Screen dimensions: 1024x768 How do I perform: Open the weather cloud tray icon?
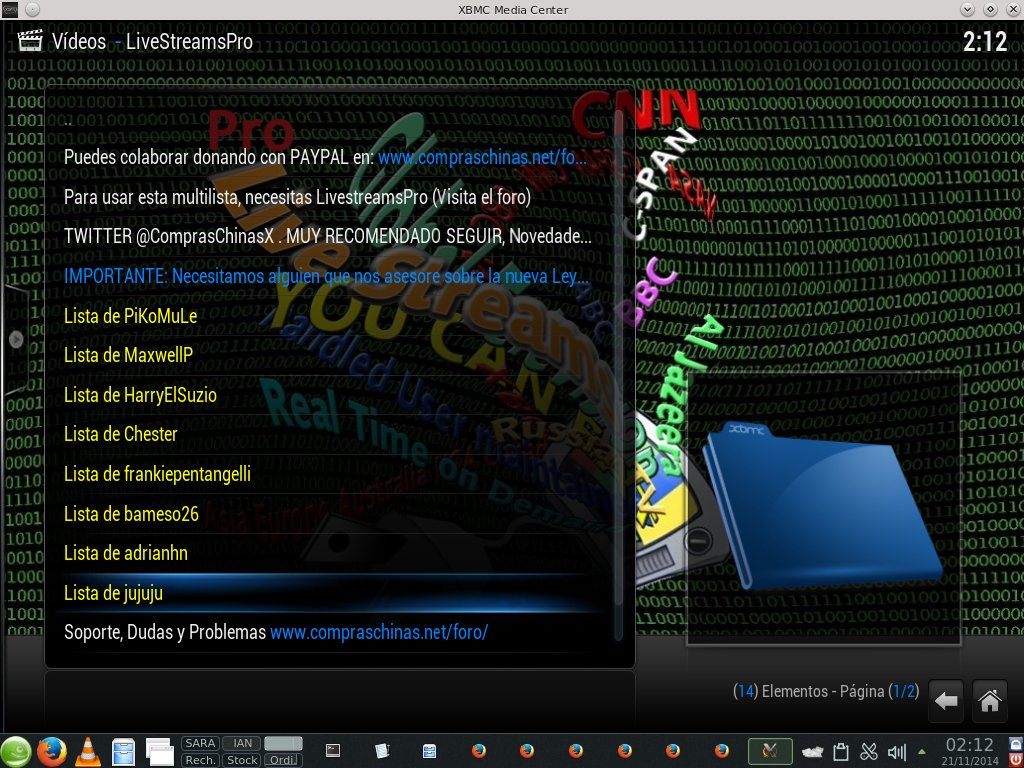[812, 752]
